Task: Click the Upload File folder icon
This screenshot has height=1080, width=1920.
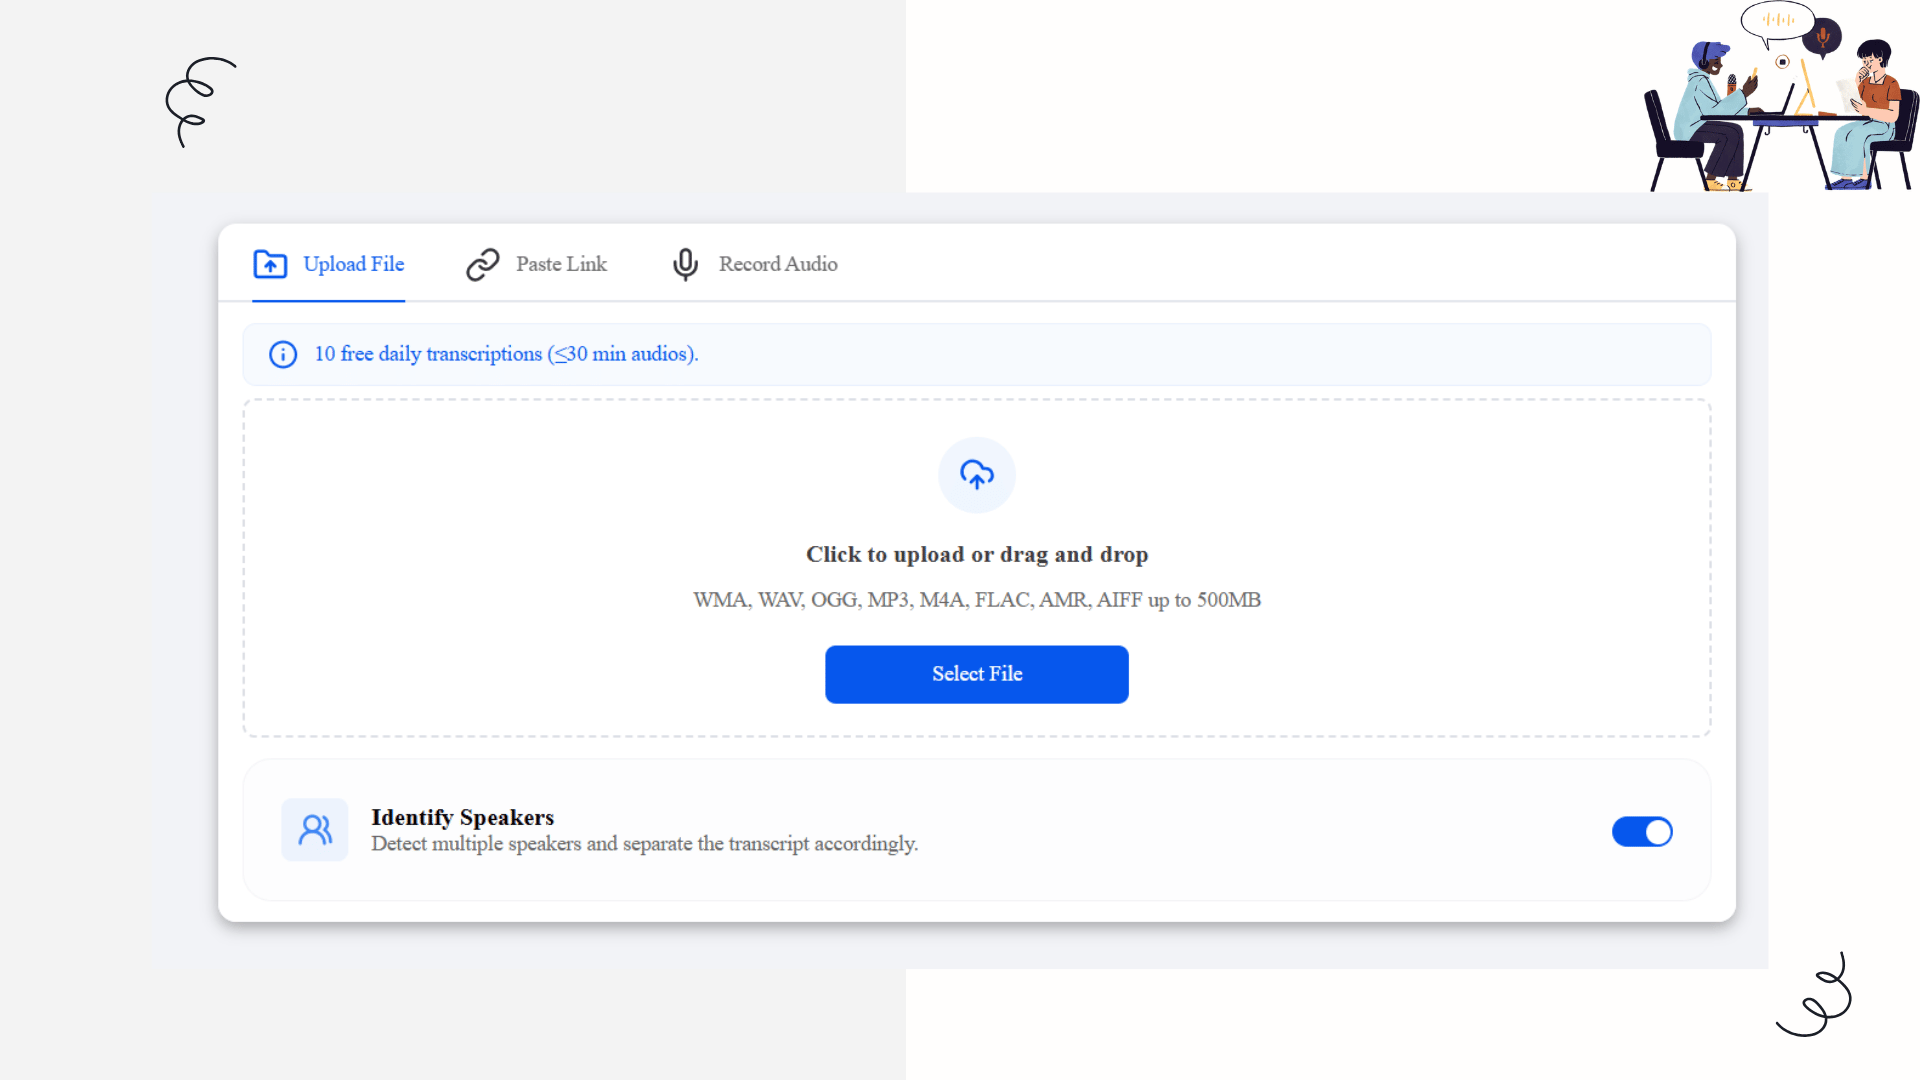Action: (270, 264)
